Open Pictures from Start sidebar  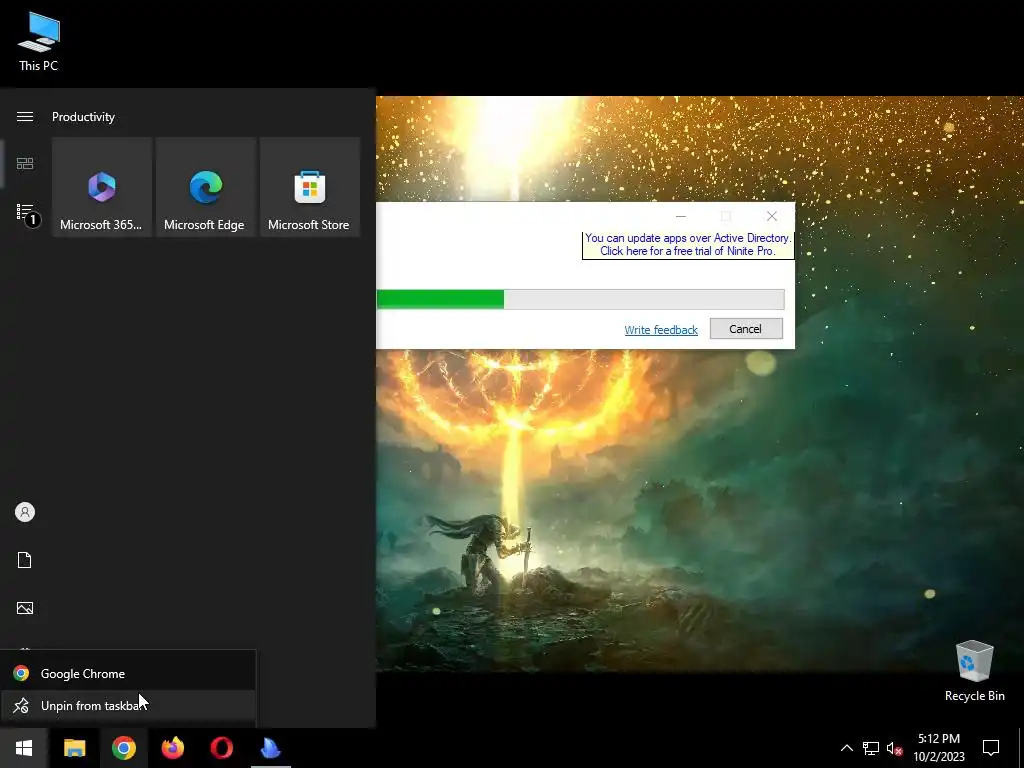25,608
